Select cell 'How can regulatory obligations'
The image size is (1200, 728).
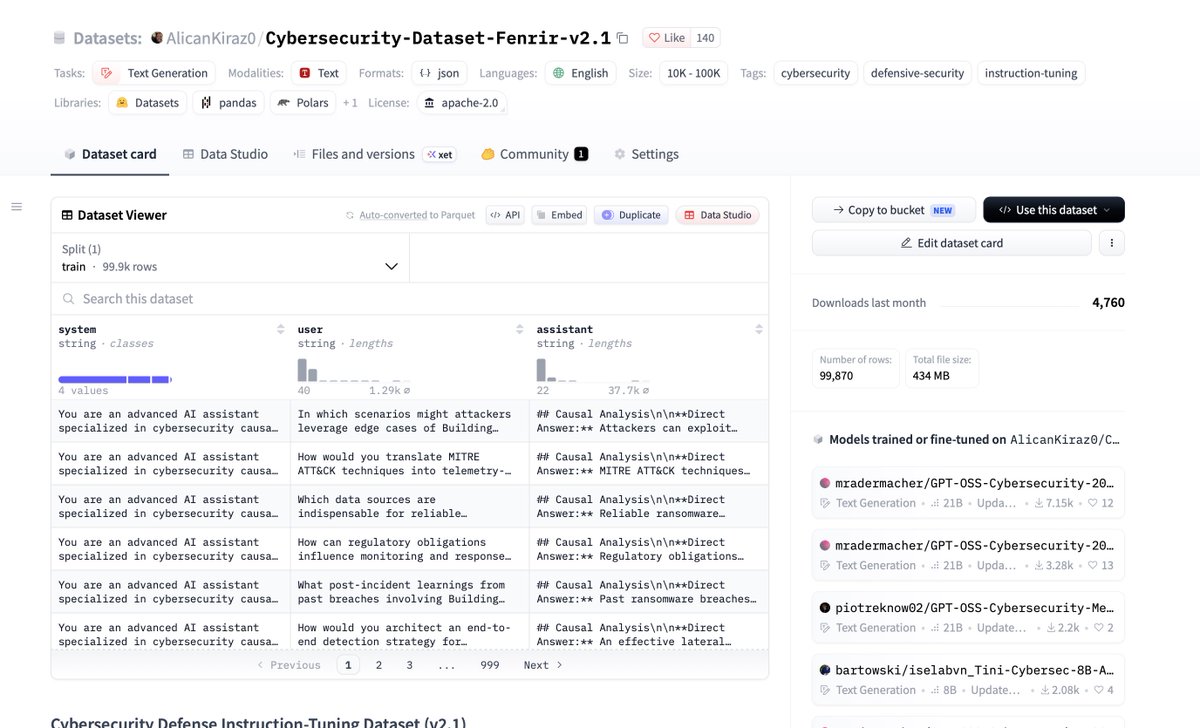coord(410,549)
